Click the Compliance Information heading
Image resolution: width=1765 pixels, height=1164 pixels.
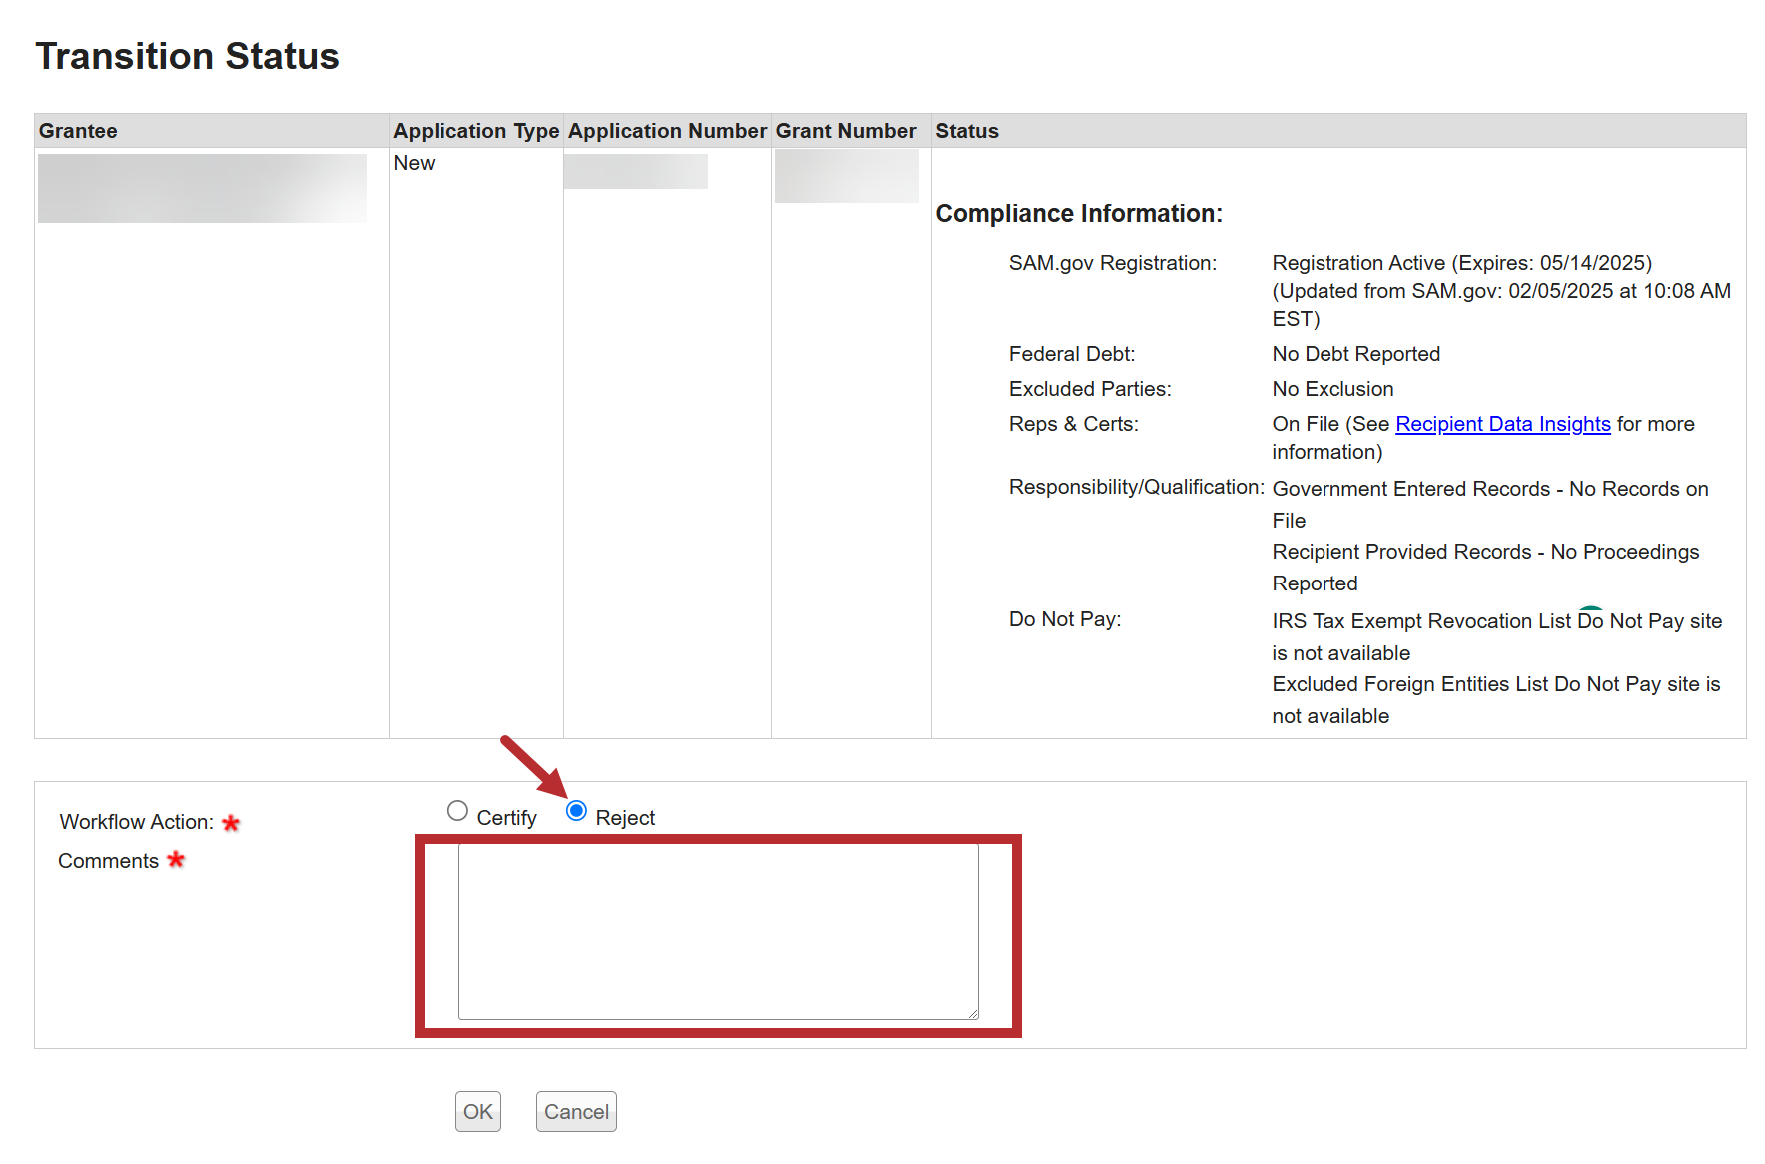point(1078,214)
